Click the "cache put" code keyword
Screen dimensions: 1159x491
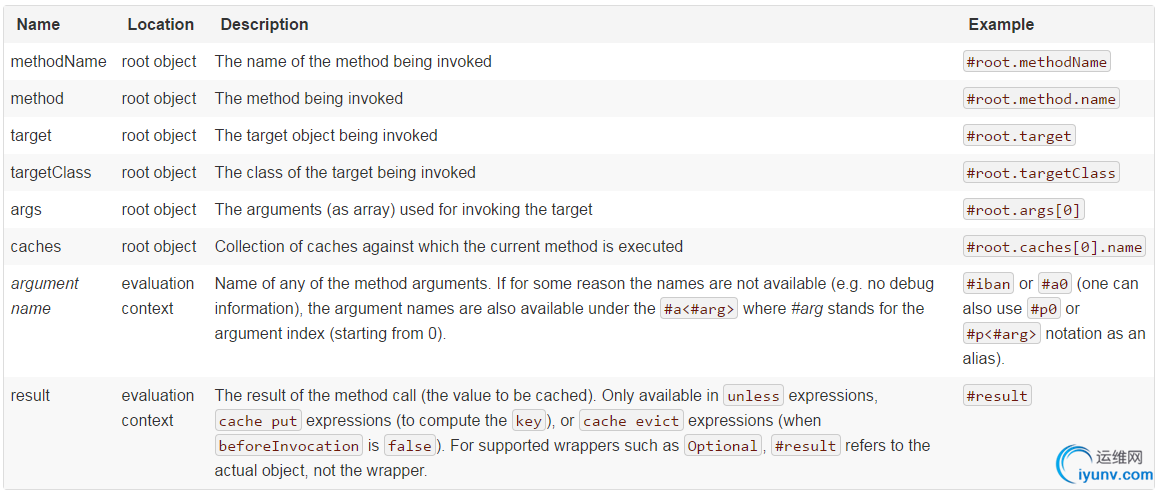point(259,421)
